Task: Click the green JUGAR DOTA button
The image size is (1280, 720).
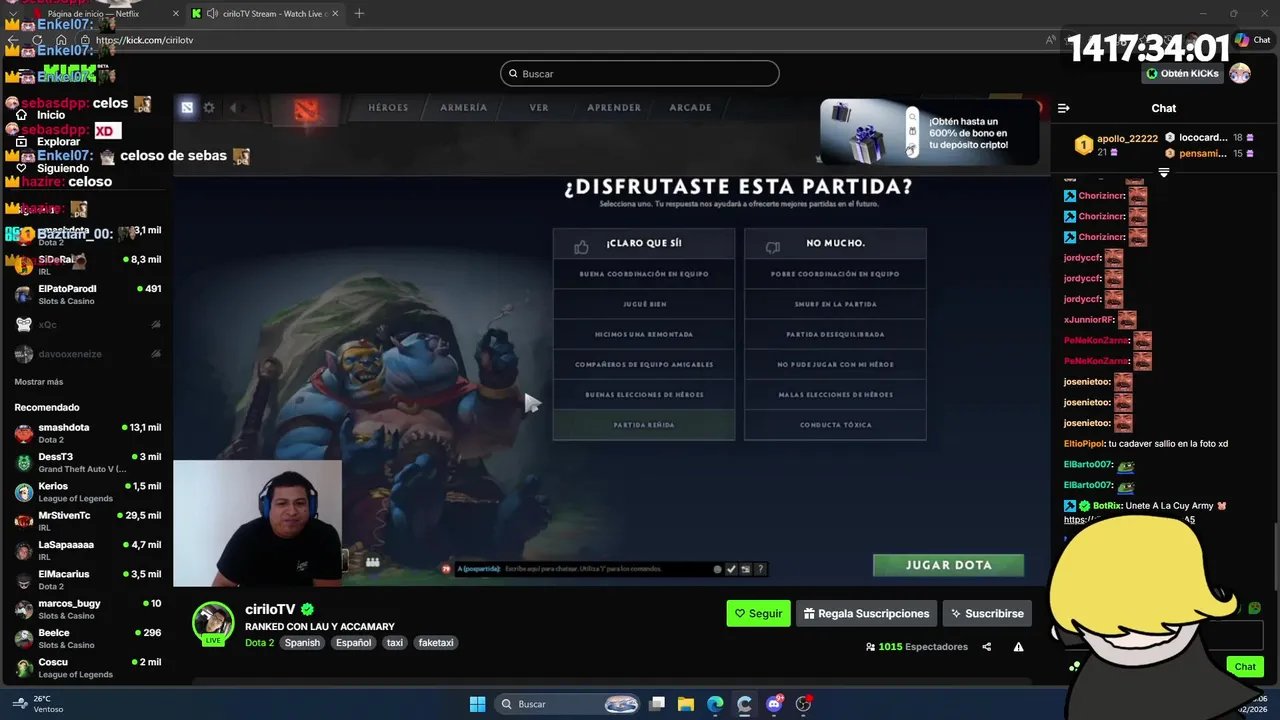Action: tap(948, 565)
